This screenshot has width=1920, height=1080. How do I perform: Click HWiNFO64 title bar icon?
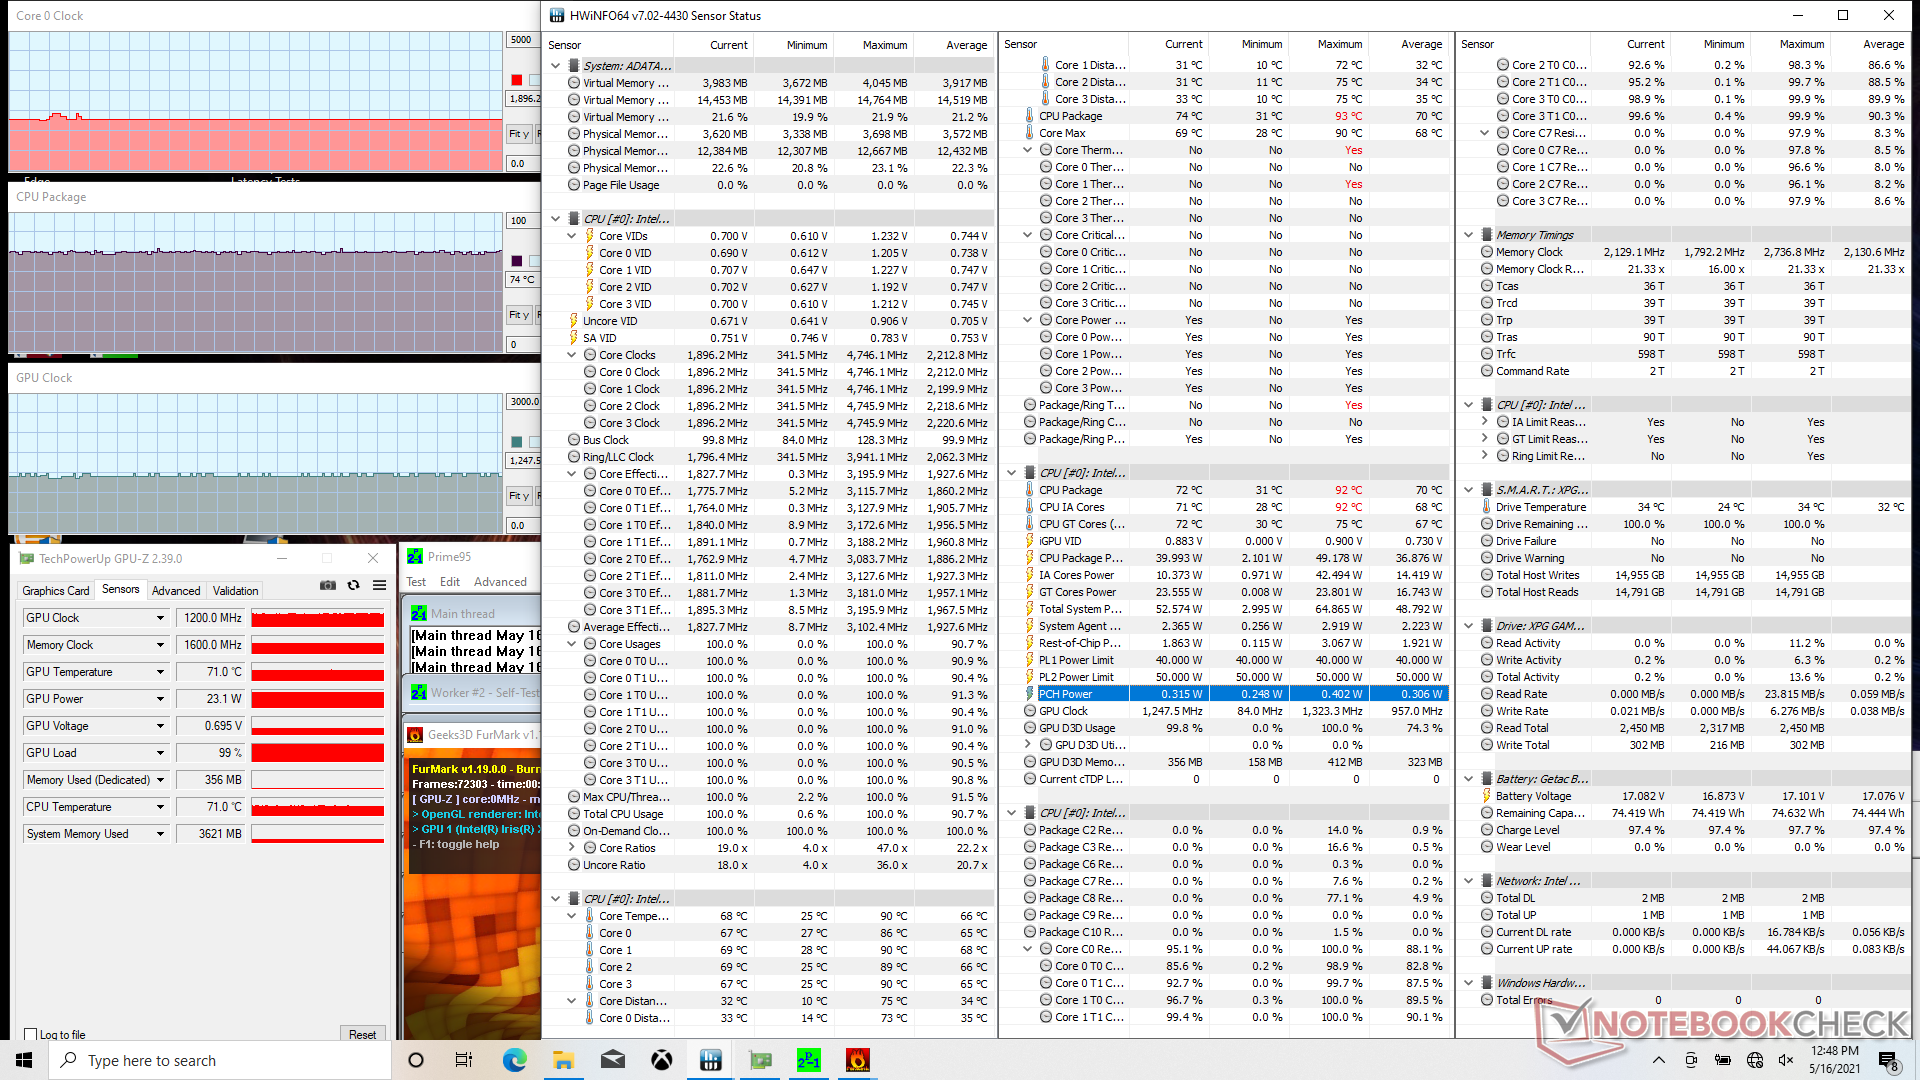(x=556, y=15)
